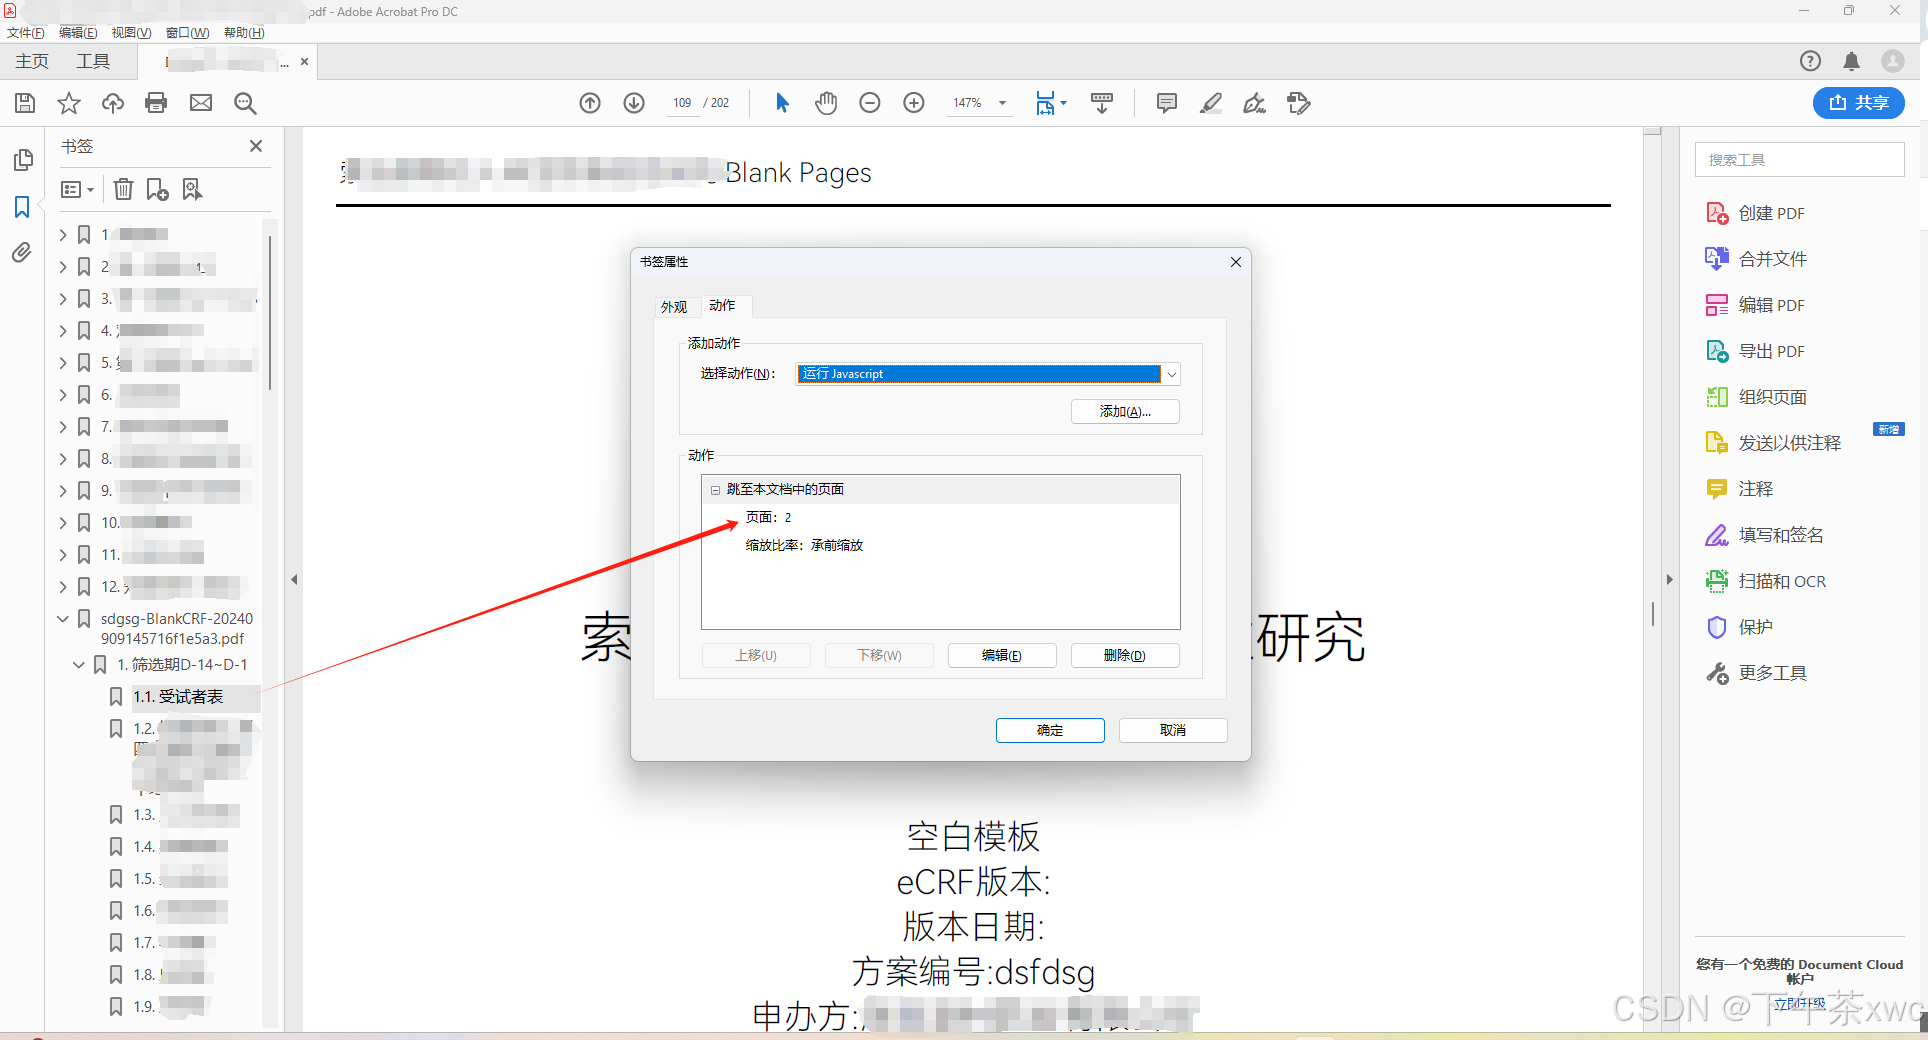The height and width of the screenshot is (1040, 1928).
Task: Open the 选择动作 dropdown showing 运行Javascript
Action: (x=1170, y=374)
